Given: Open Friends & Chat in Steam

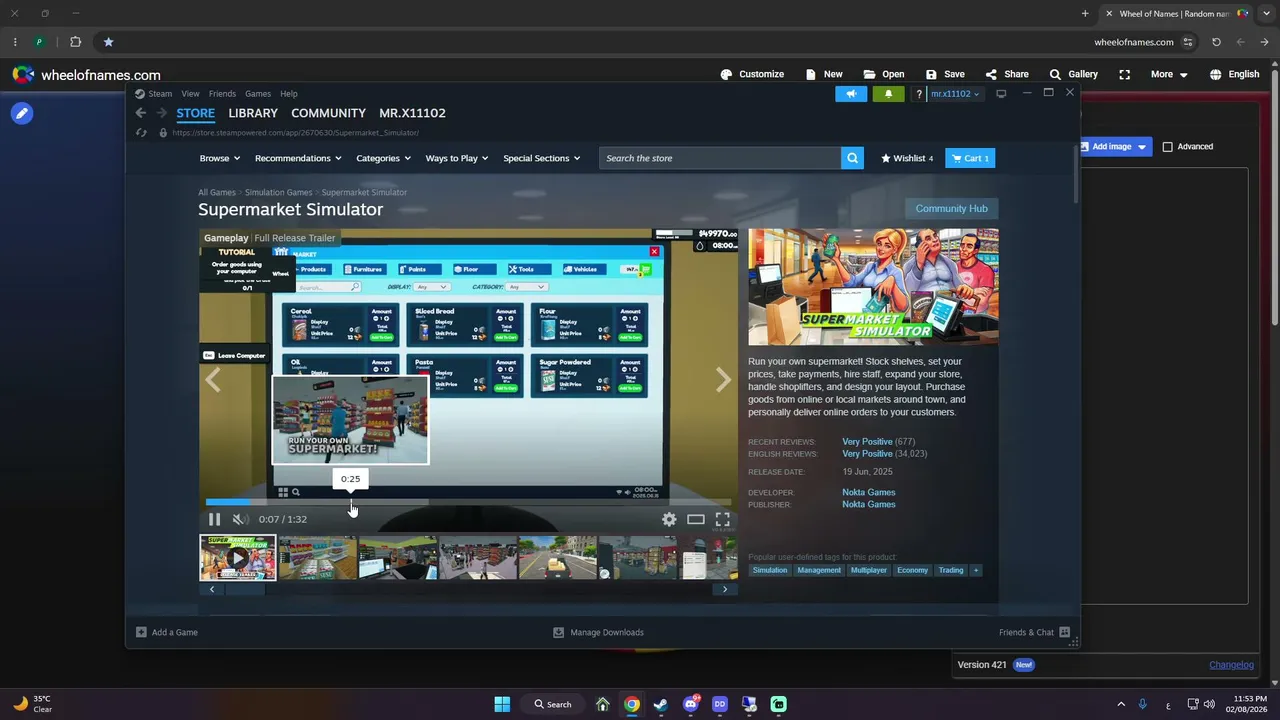Looking at the screenshot, I should [1034, 632].
